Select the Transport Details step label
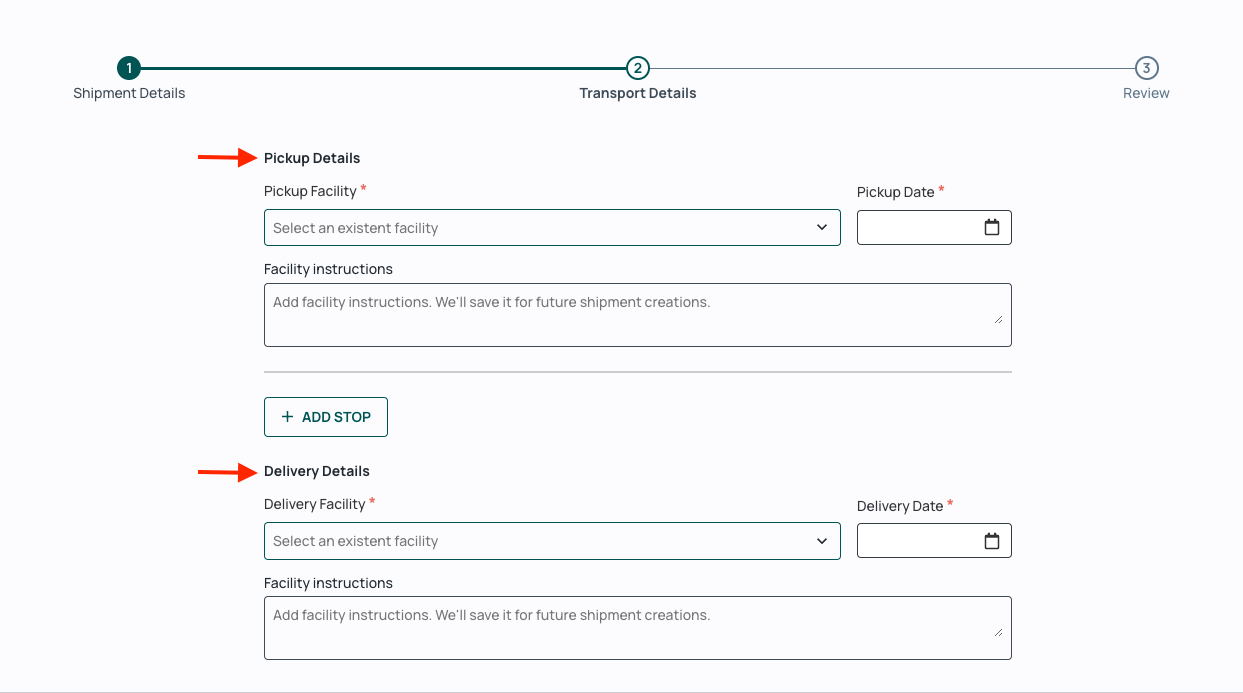1243x693 pixels. click(x=637, y=93)
